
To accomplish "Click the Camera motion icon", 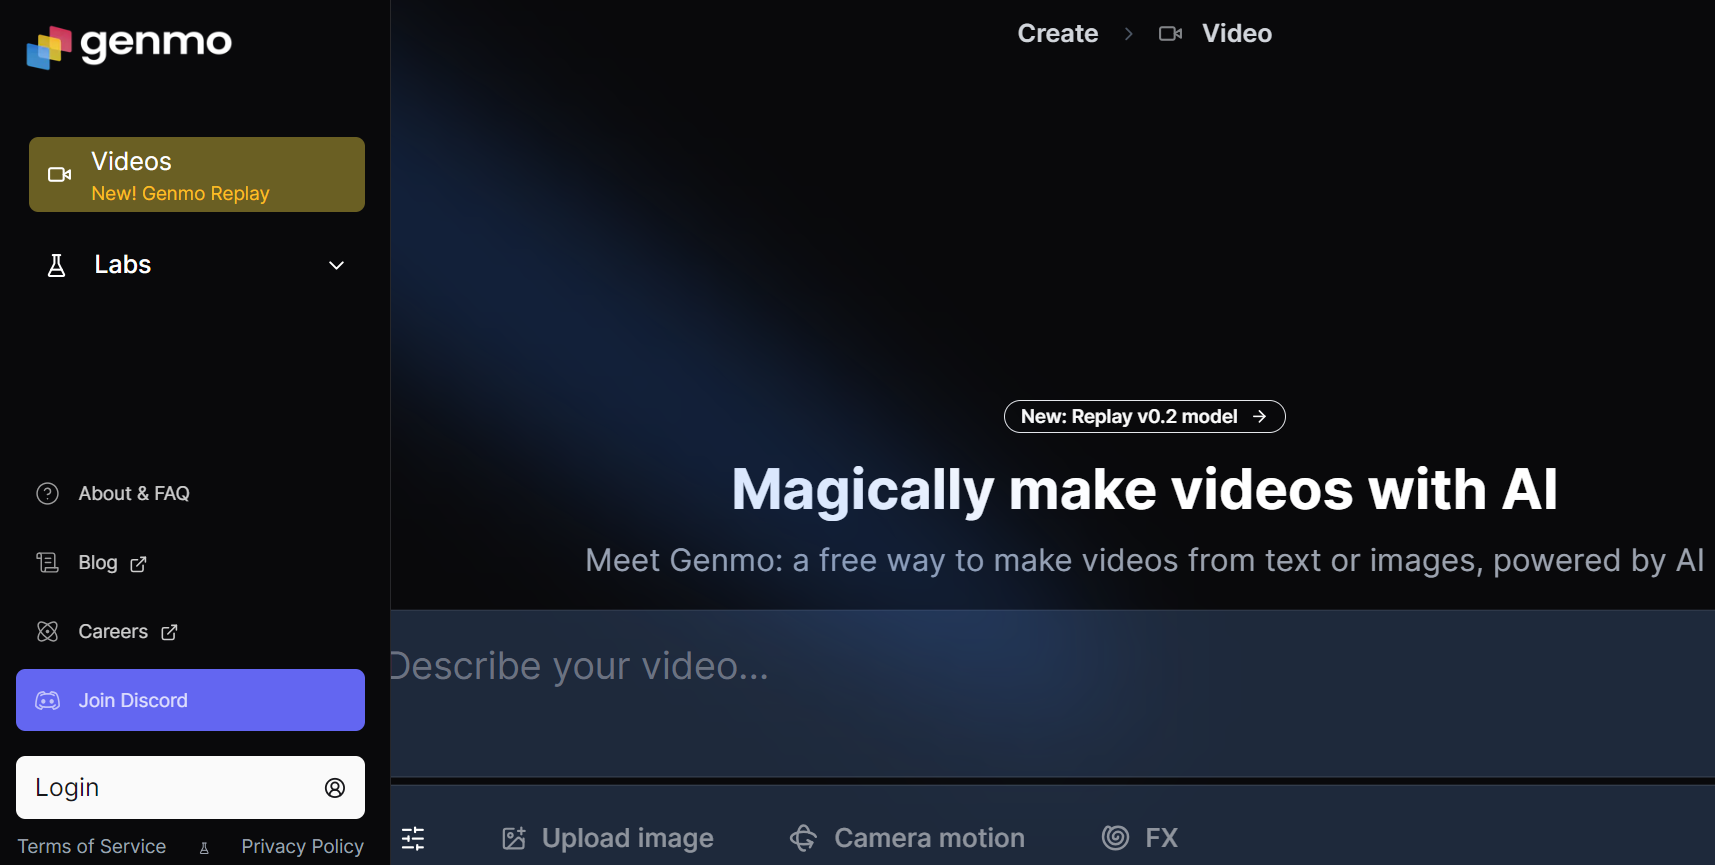I will pyautogui.click(x=803, y=838).
